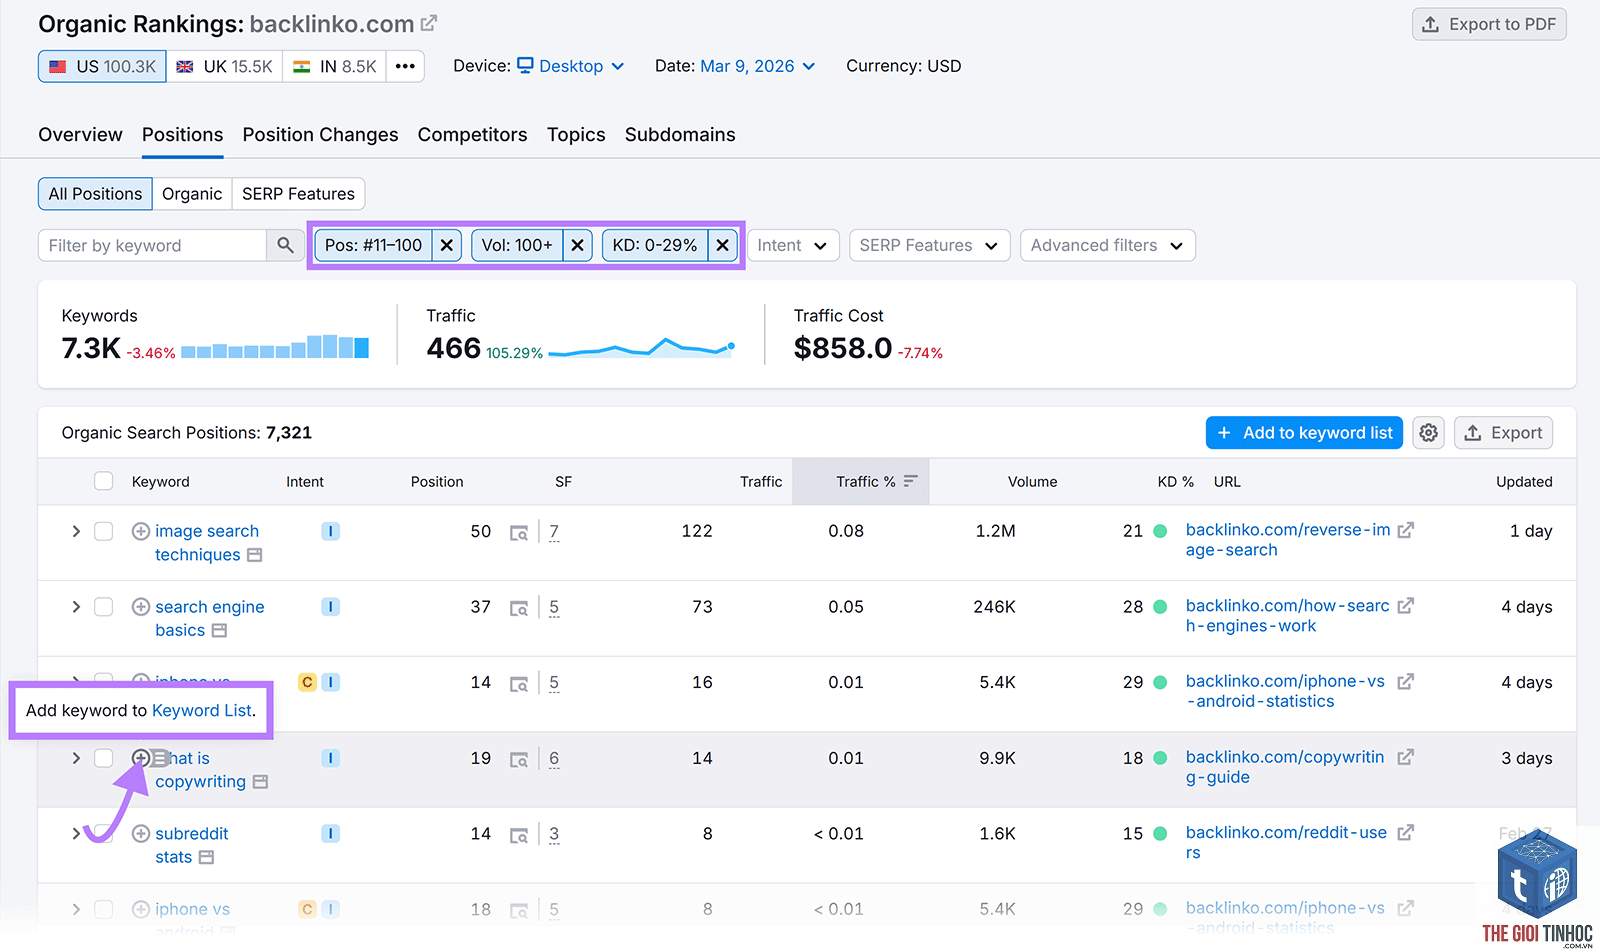
Task: Switch to the Competitors tab
Action: tap(472, 134)
